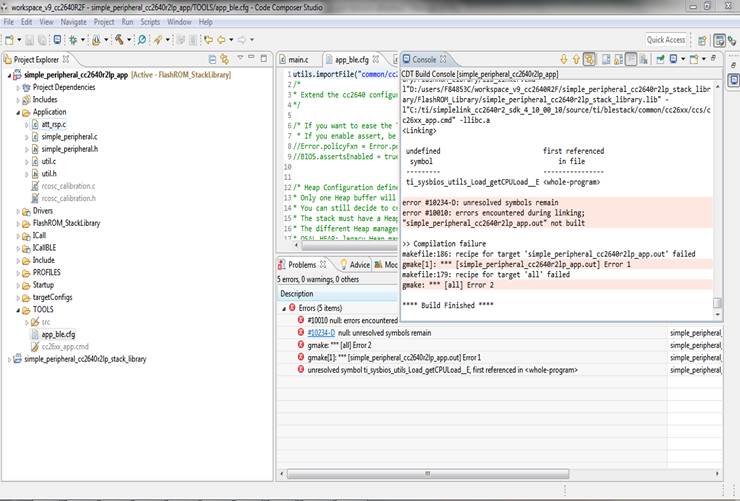The image size is (740, 501).
Task: Open the Run menu
Action: tap(127, 22)
